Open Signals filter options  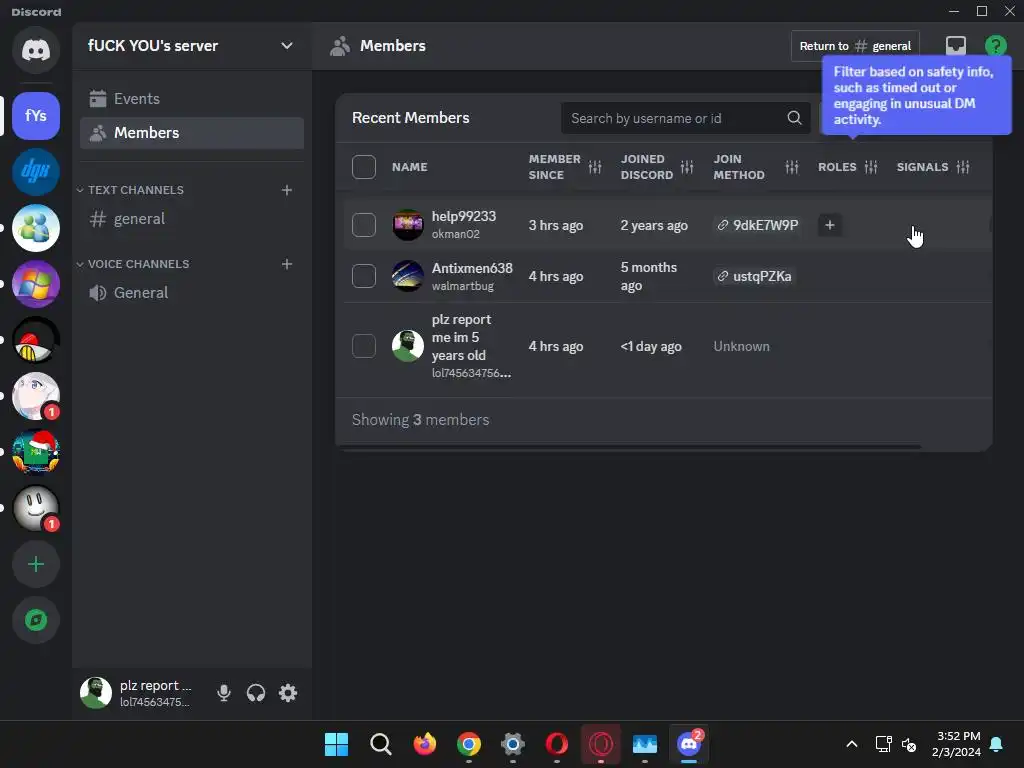pyautogui.click(x=963, y=167)
